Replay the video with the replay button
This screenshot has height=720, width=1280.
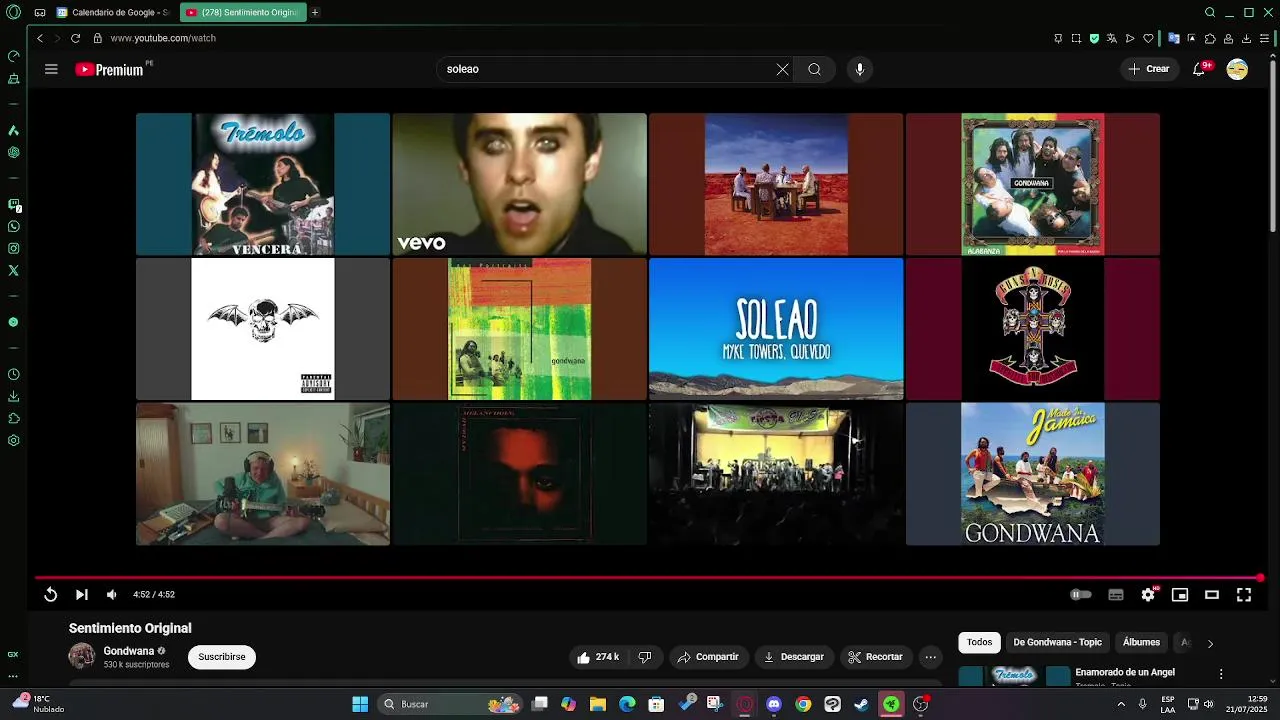50,594
